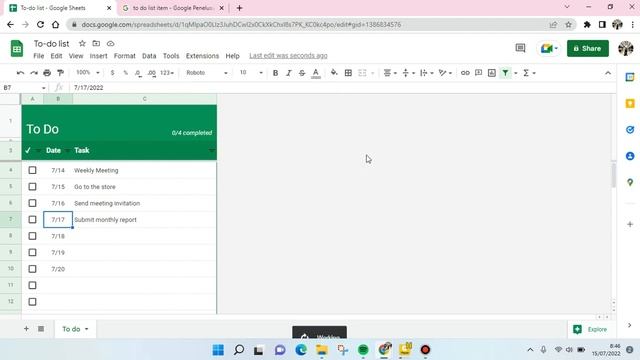
Task: Move document with folder icon
Action: tap(96, 43)
